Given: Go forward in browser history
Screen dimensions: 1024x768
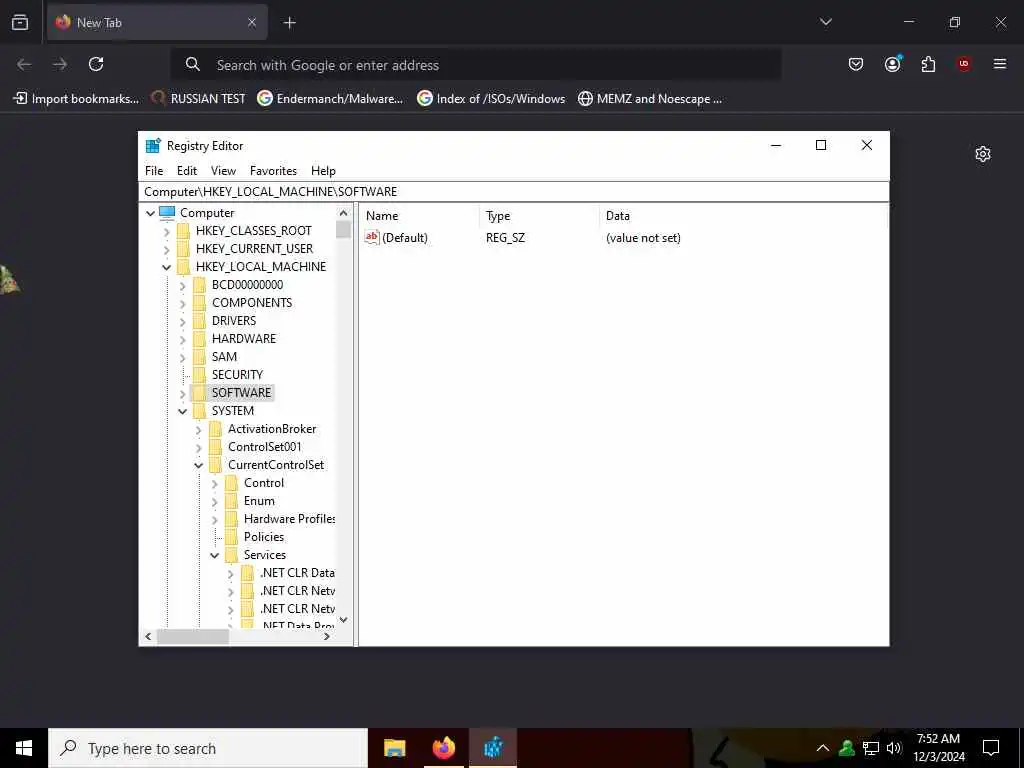Looking at the screenshot, I should (60, 64).
